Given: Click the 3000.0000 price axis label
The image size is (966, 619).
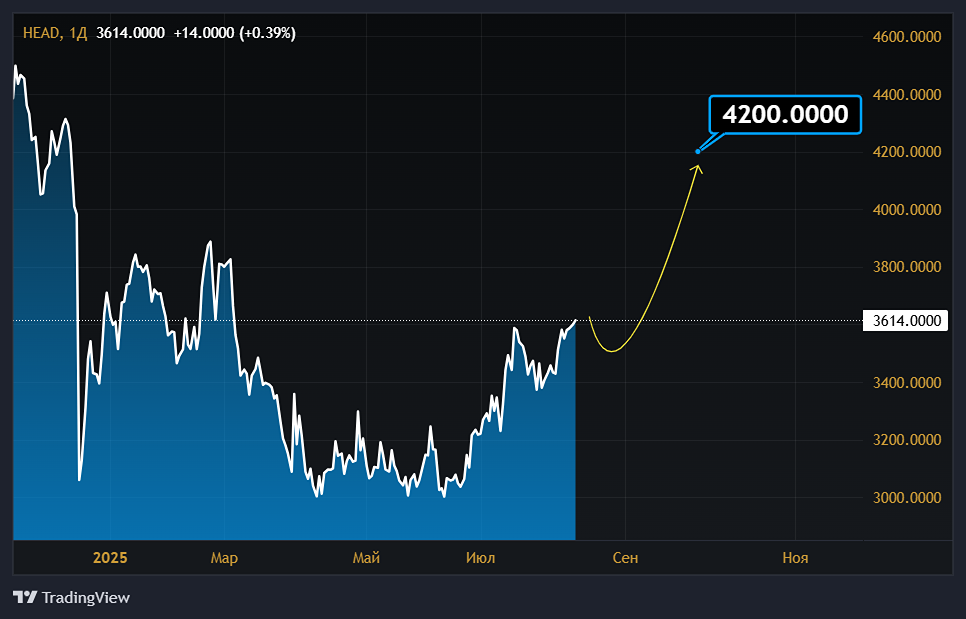Looking at the screenshot, I should (907, 498).
